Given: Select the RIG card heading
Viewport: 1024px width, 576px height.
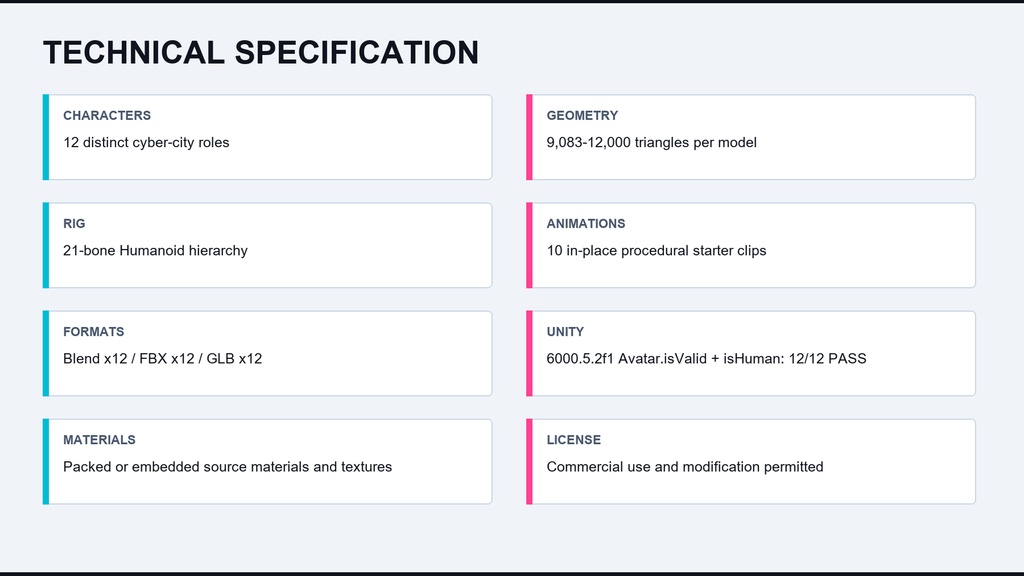Looking at the screenshot, I should click(x=74, y=223).
